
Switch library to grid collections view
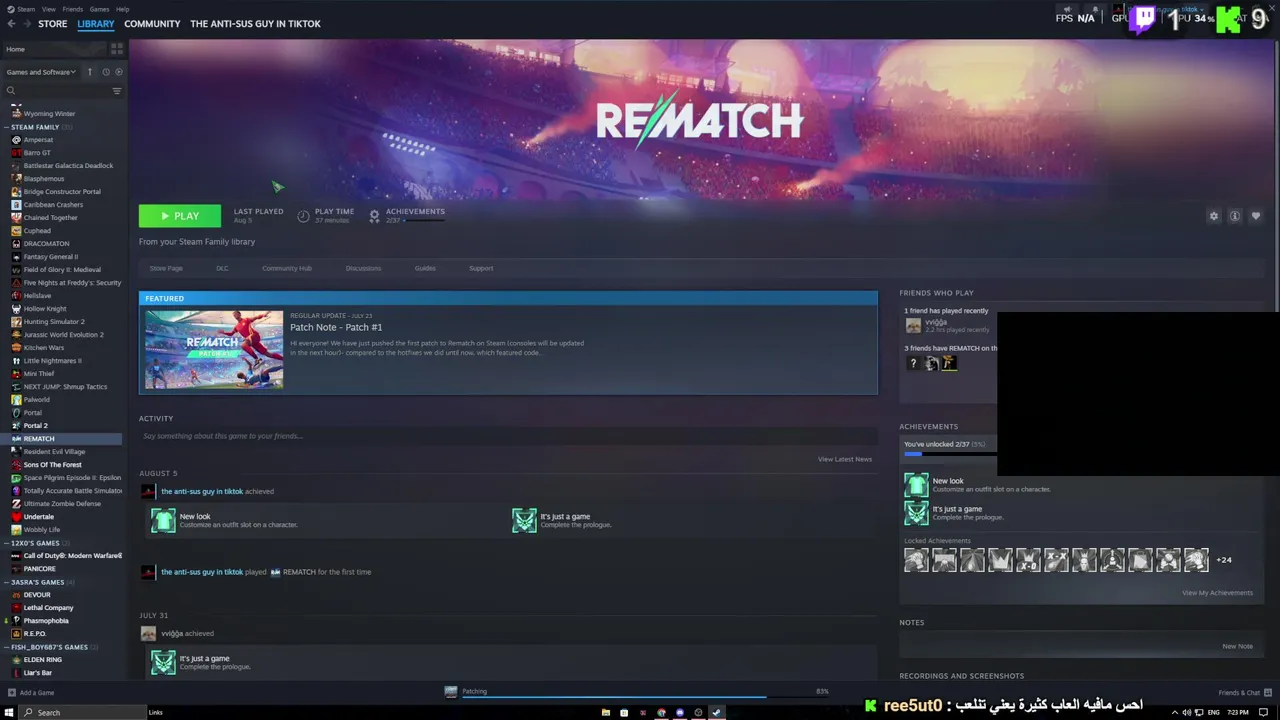[117, 48]
